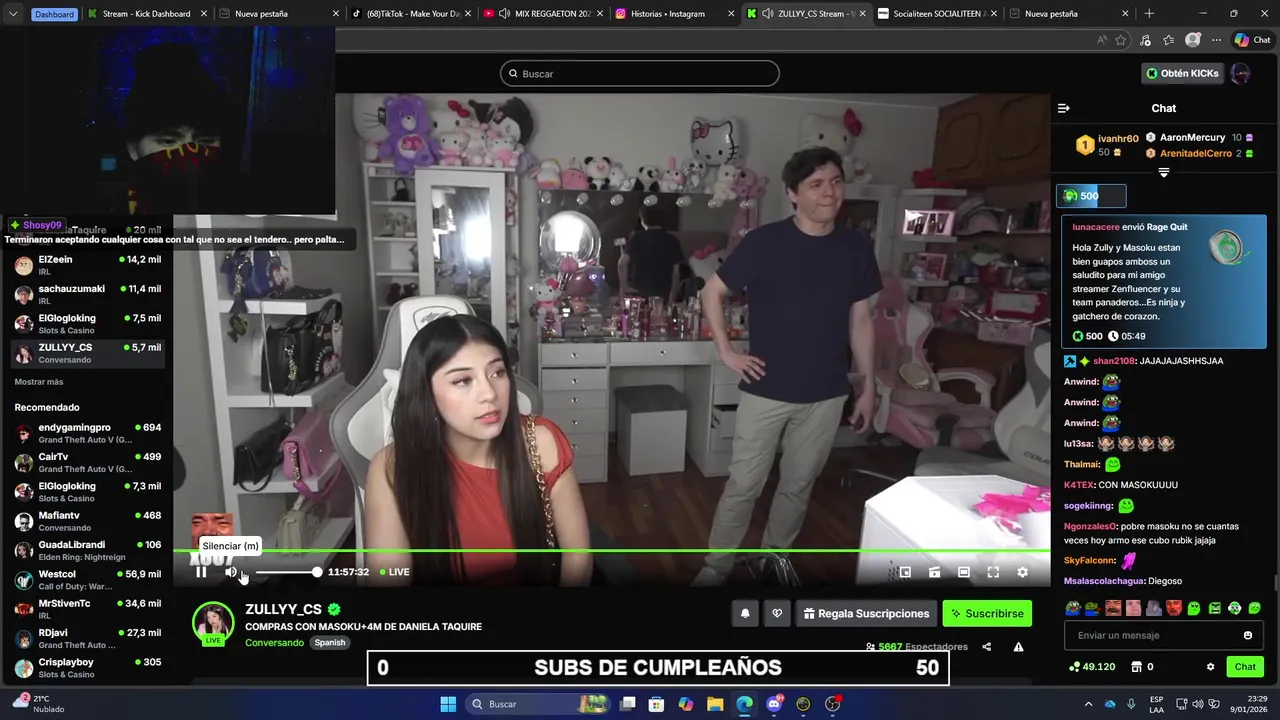Screen dimensions: 1280x720
Task: Open user profile avatar menu
Action: (1240, 73)
